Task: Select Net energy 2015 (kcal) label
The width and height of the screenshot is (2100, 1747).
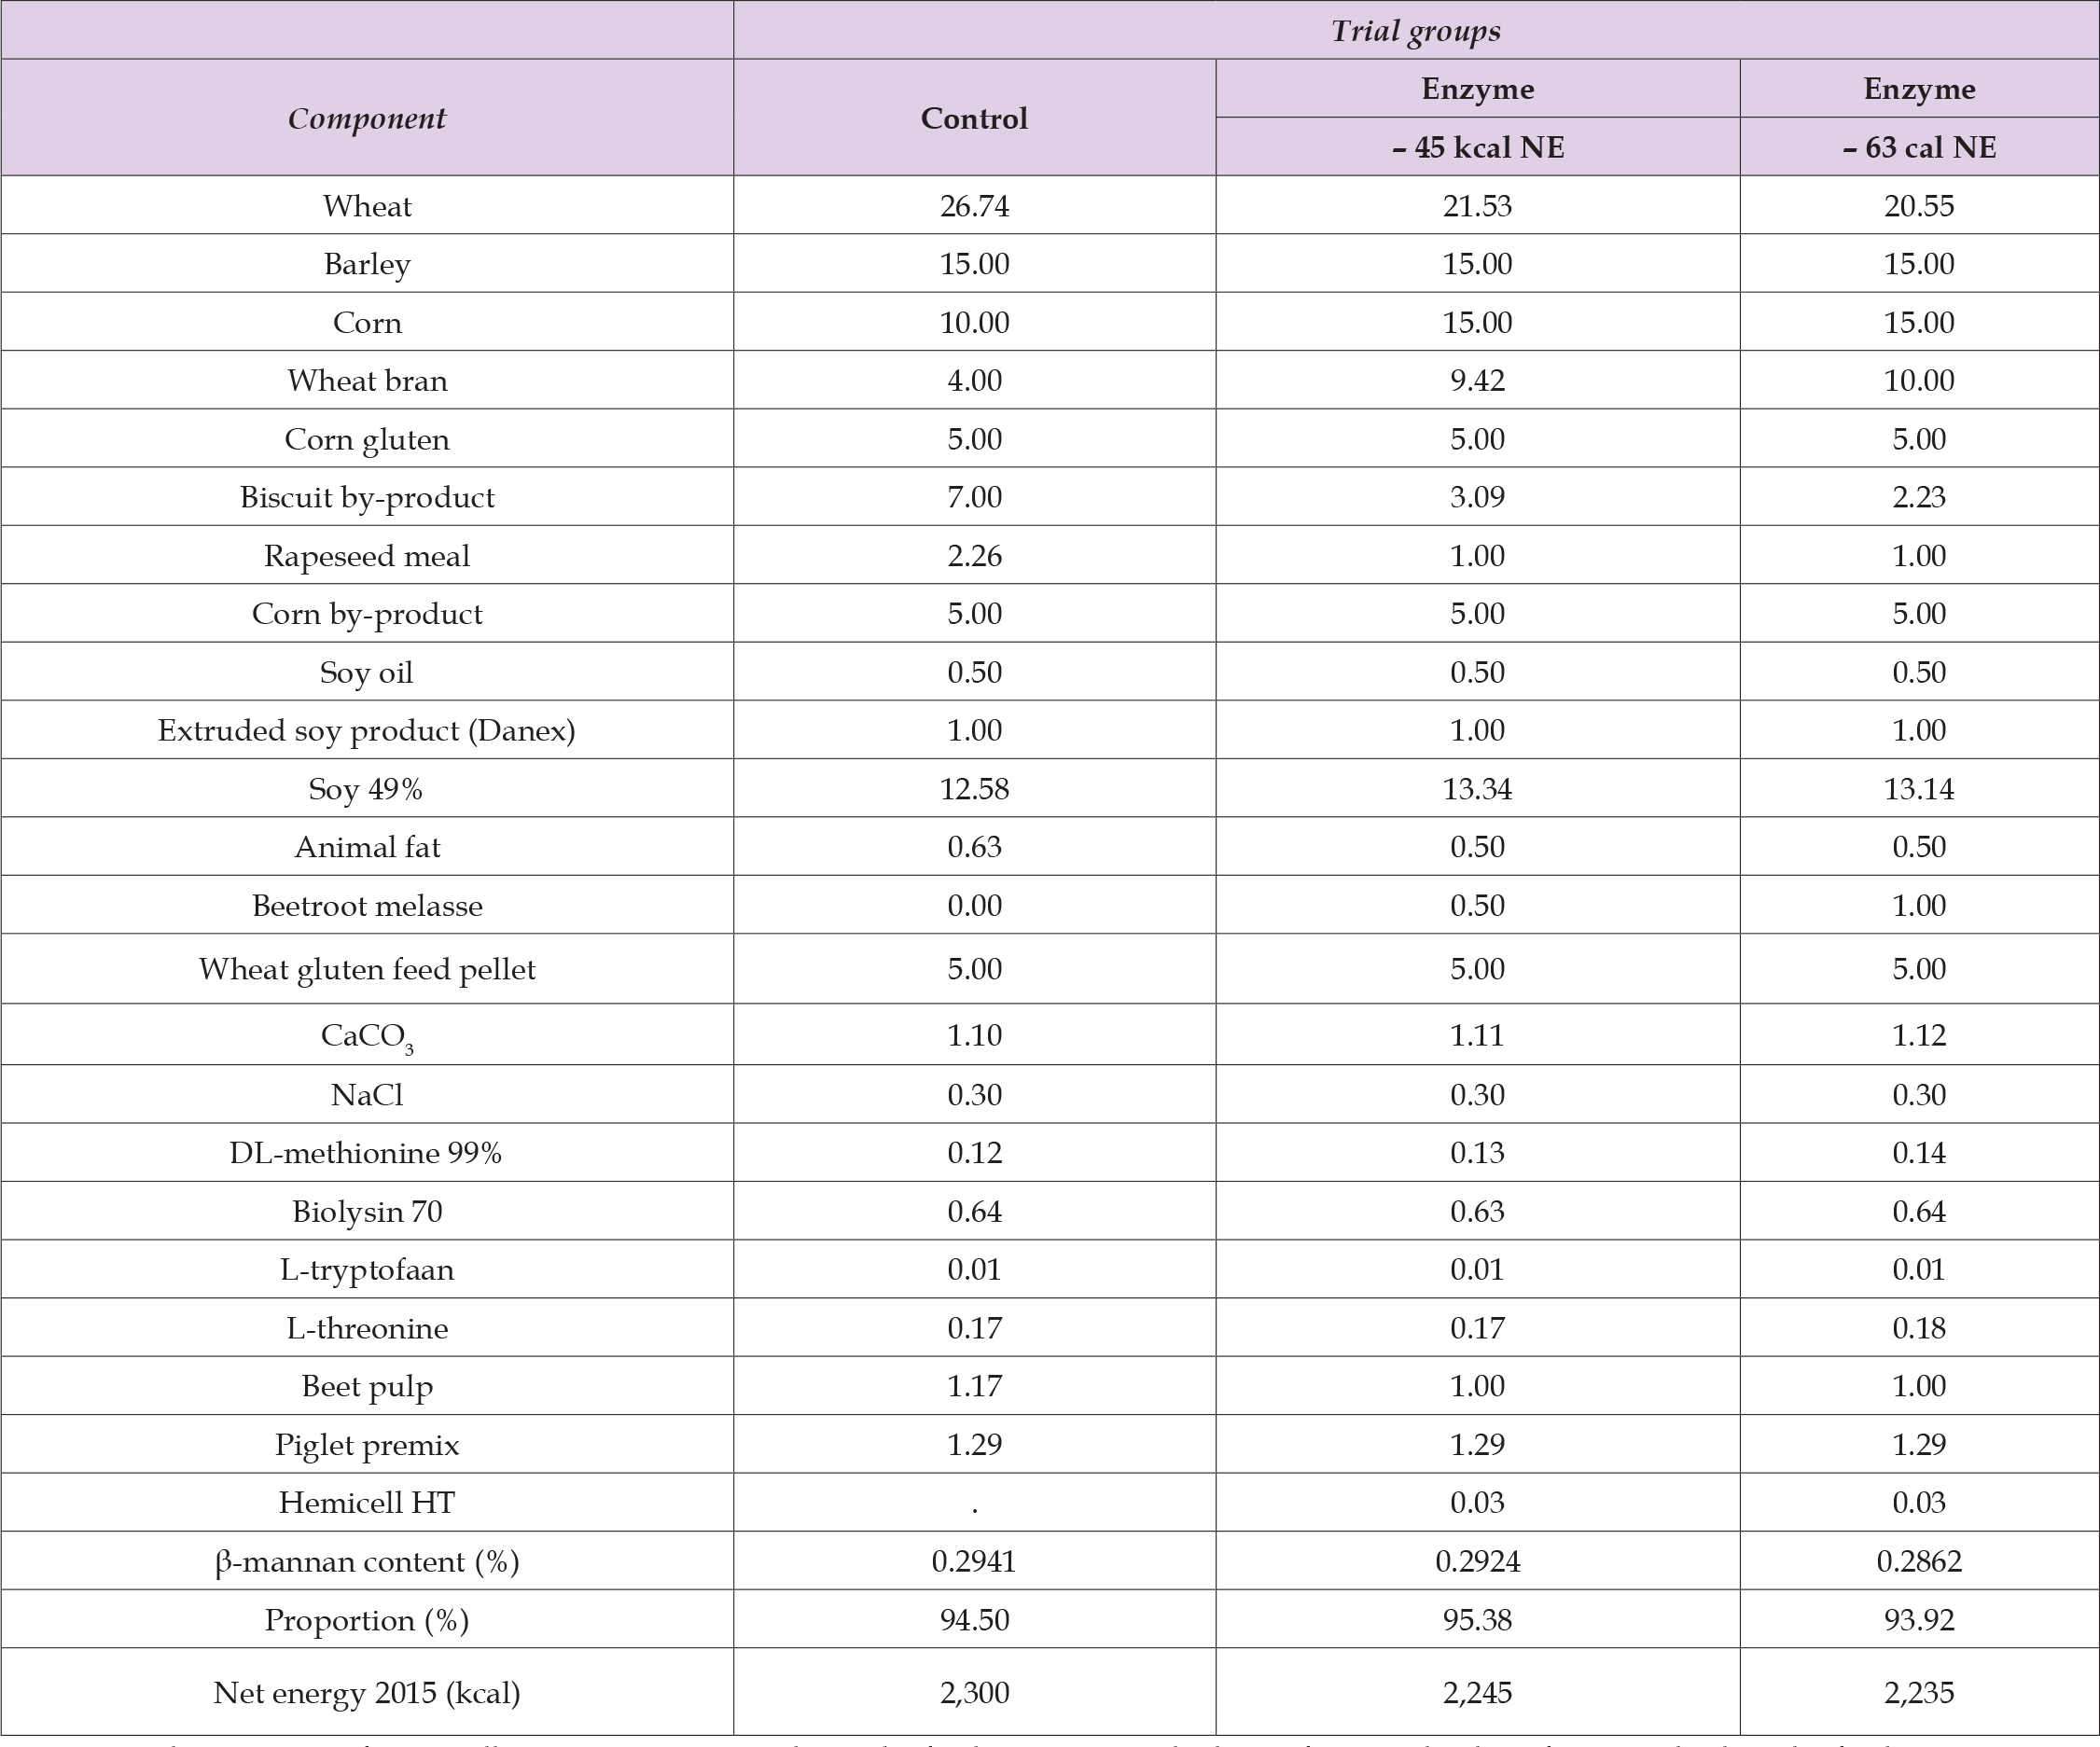Action: coord(367,1693)
